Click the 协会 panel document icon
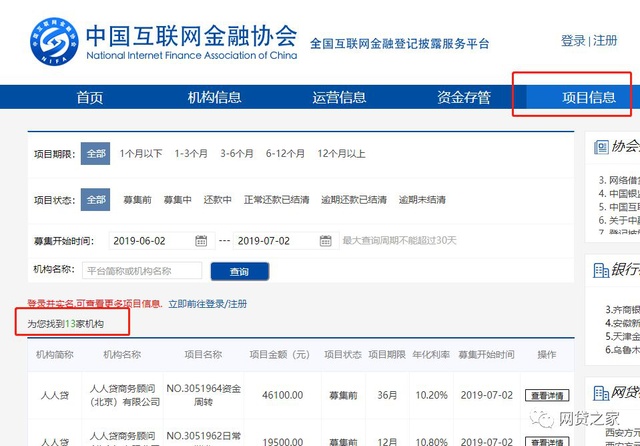The width and height of the screenshot is (640, 446). [x=601, y=147]
